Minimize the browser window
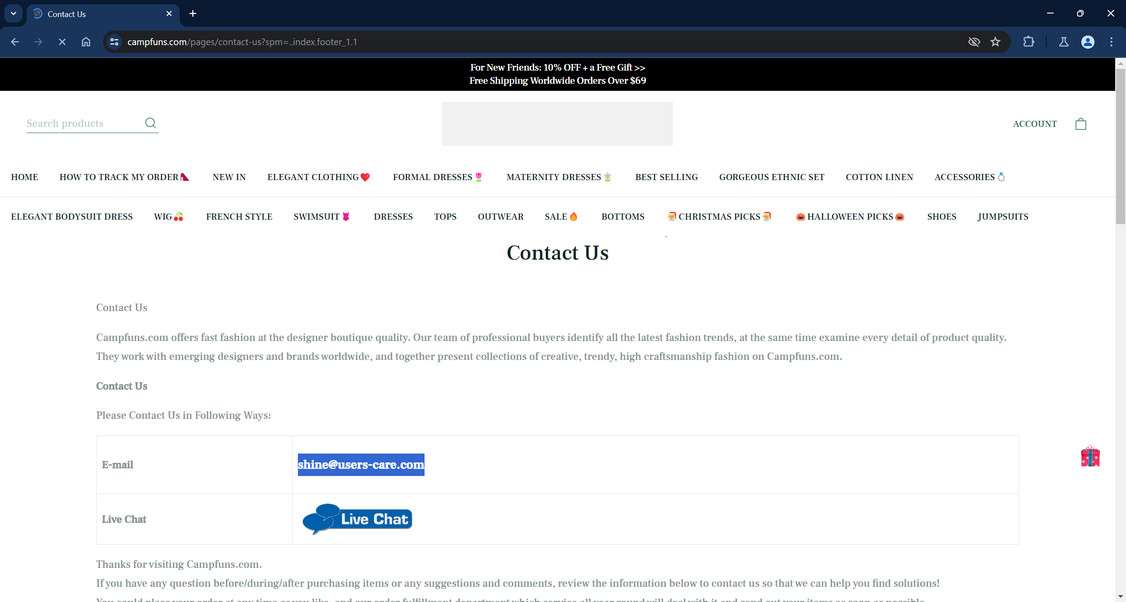 [1050, 14]
